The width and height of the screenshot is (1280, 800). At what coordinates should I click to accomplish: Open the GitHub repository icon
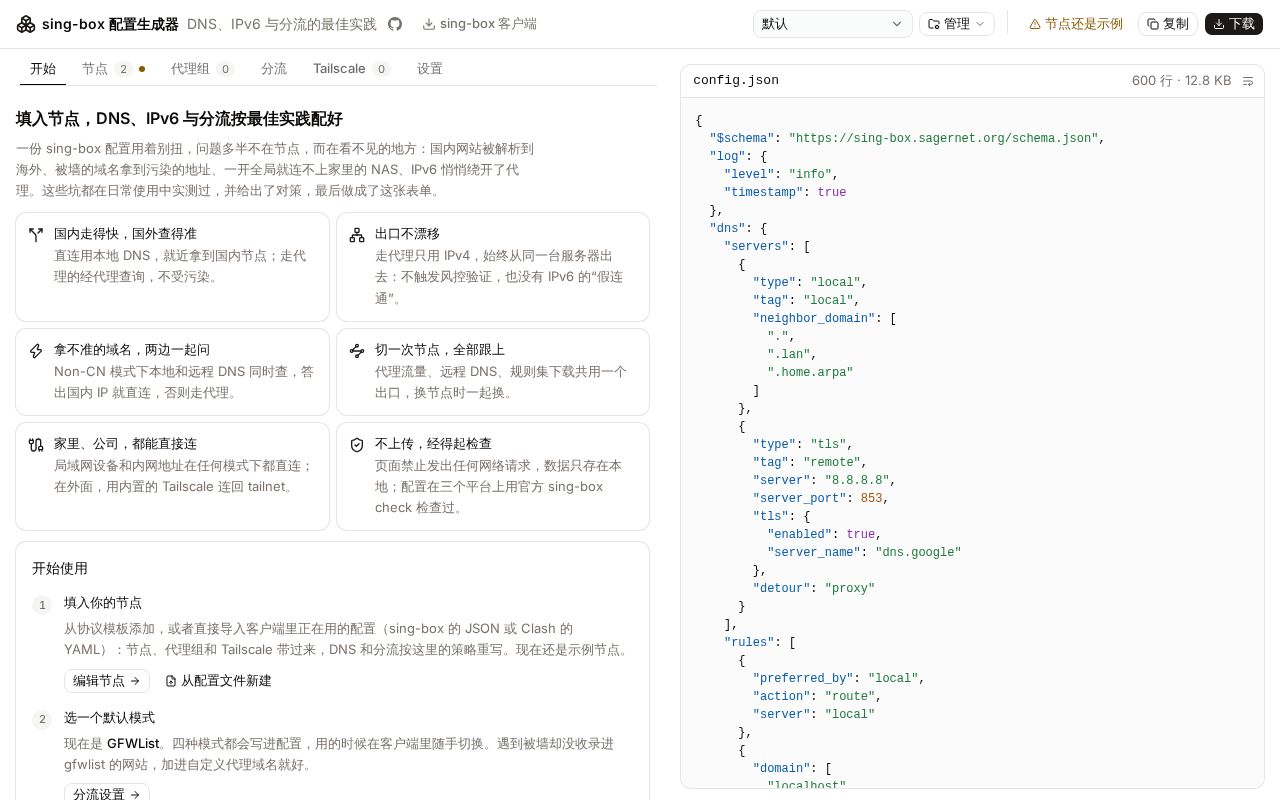395,24
